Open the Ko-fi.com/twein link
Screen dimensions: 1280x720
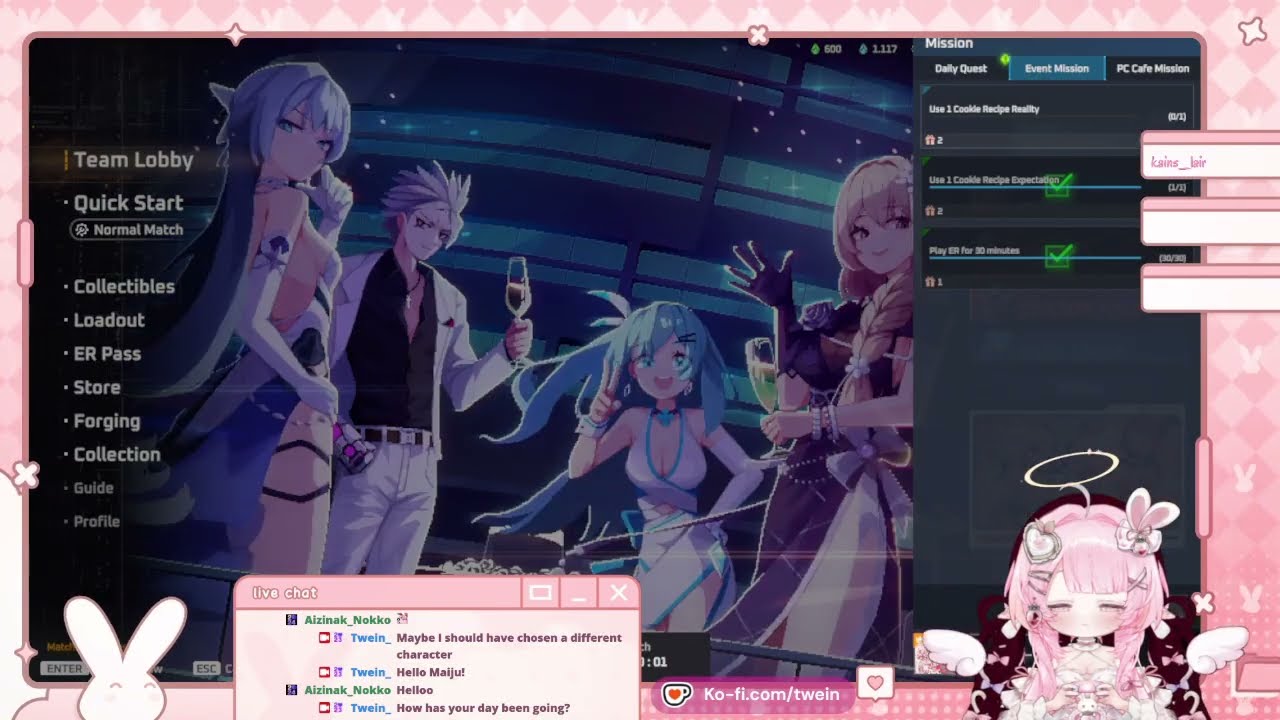coord(771,694)
